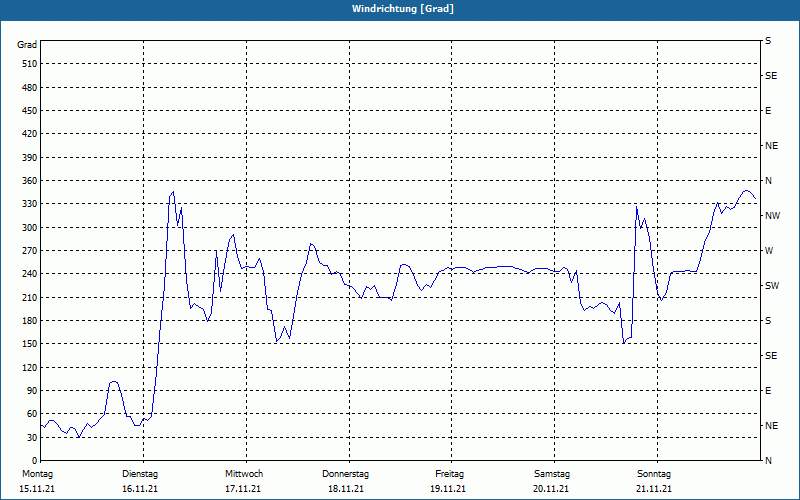Select the 90 degree axis label
The image size is (800, 500).
click(32, 391)
